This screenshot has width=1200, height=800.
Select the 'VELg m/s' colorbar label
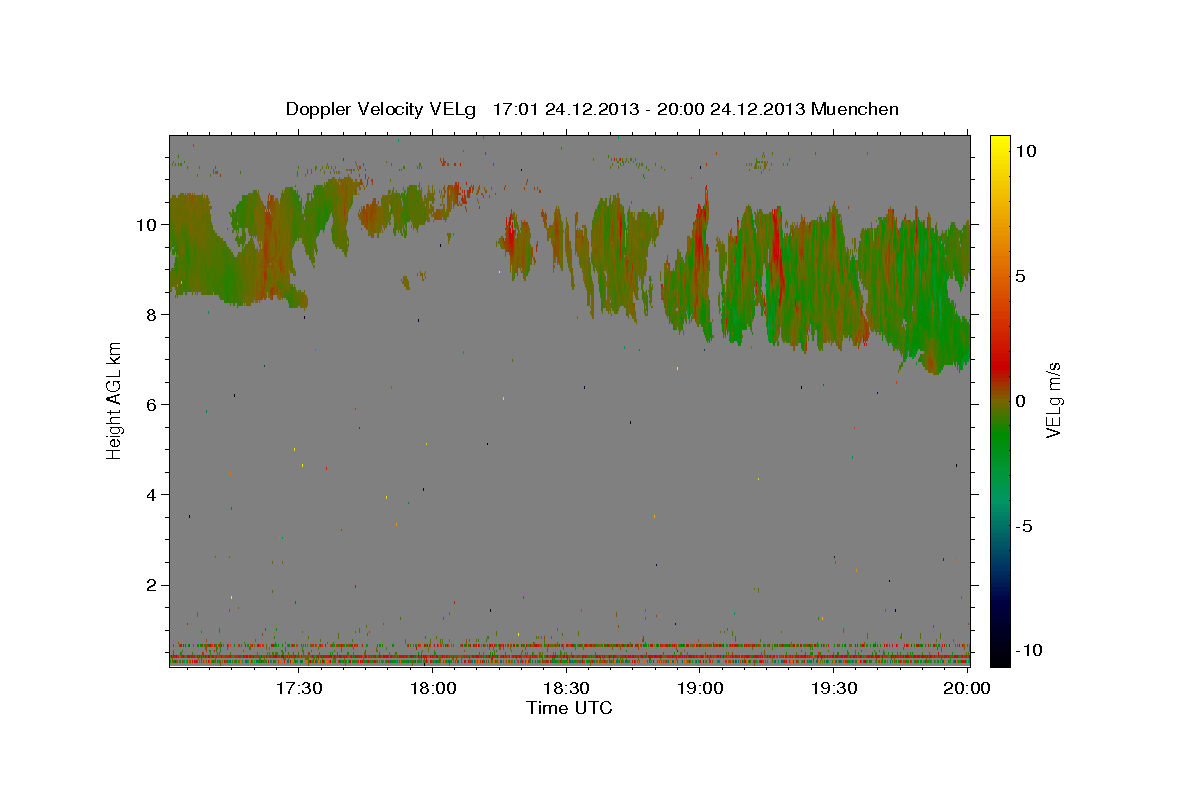(1053, 401)
